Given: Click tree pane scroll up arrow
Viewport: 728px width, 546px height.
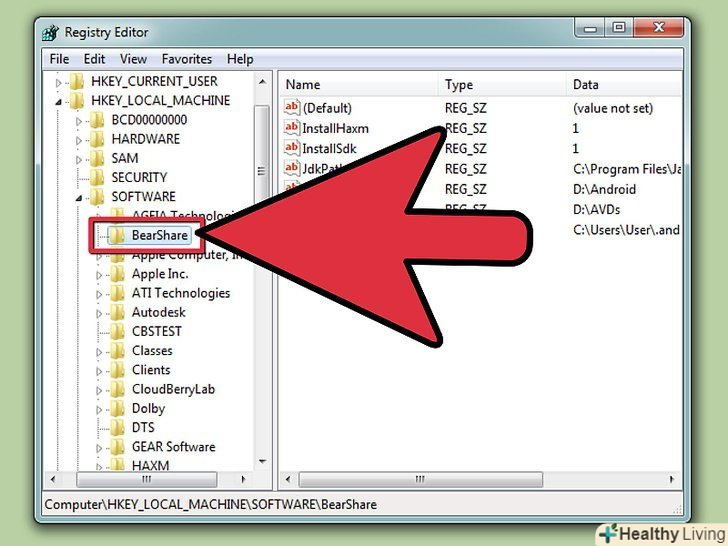Looking at the screenshot, I should 262,82.
